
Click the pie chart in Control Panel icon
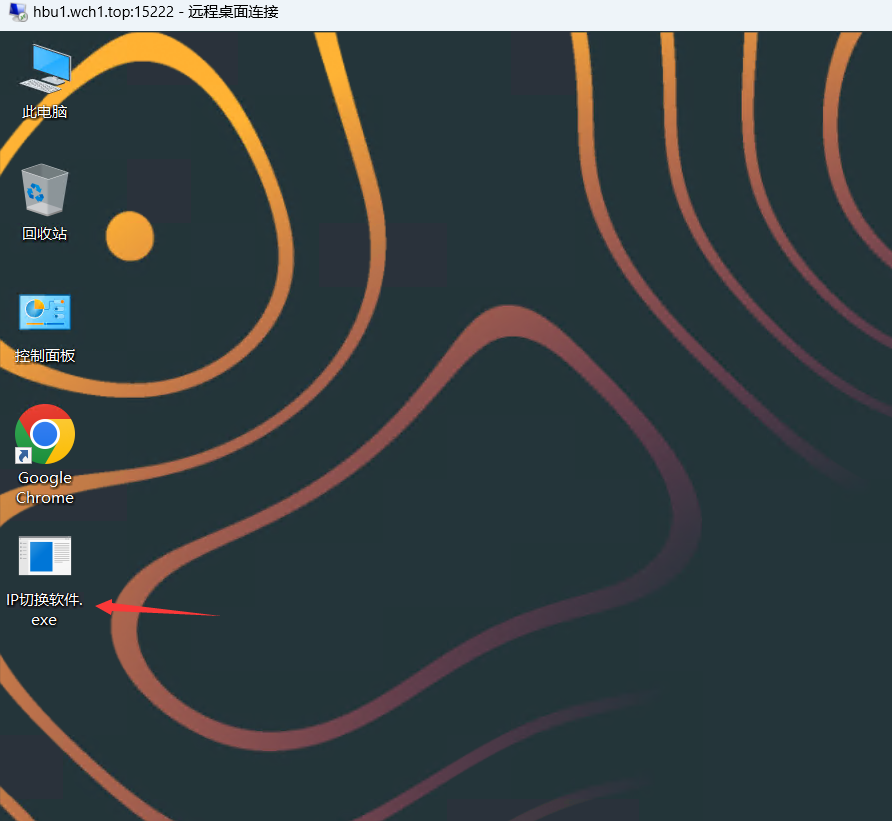(x=35, y=311)
